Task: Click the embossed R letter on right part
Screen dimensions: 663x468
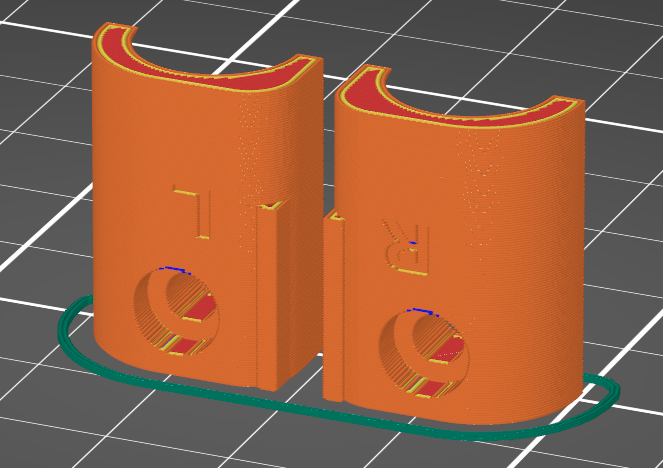Action: (407, 247)
